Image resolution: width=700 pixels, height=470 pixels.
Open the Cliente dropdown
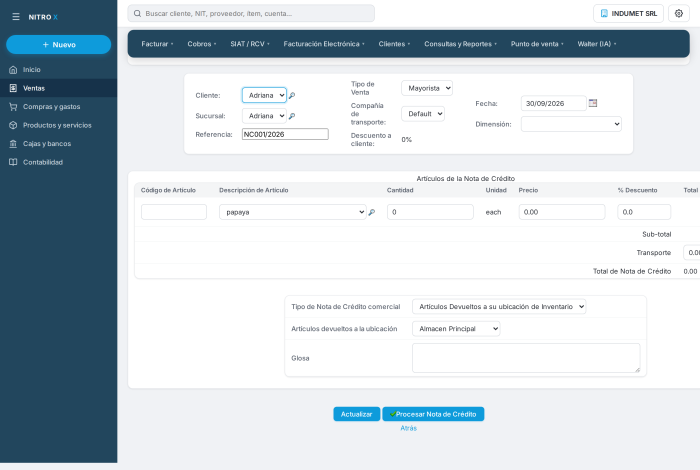[264, 95]
